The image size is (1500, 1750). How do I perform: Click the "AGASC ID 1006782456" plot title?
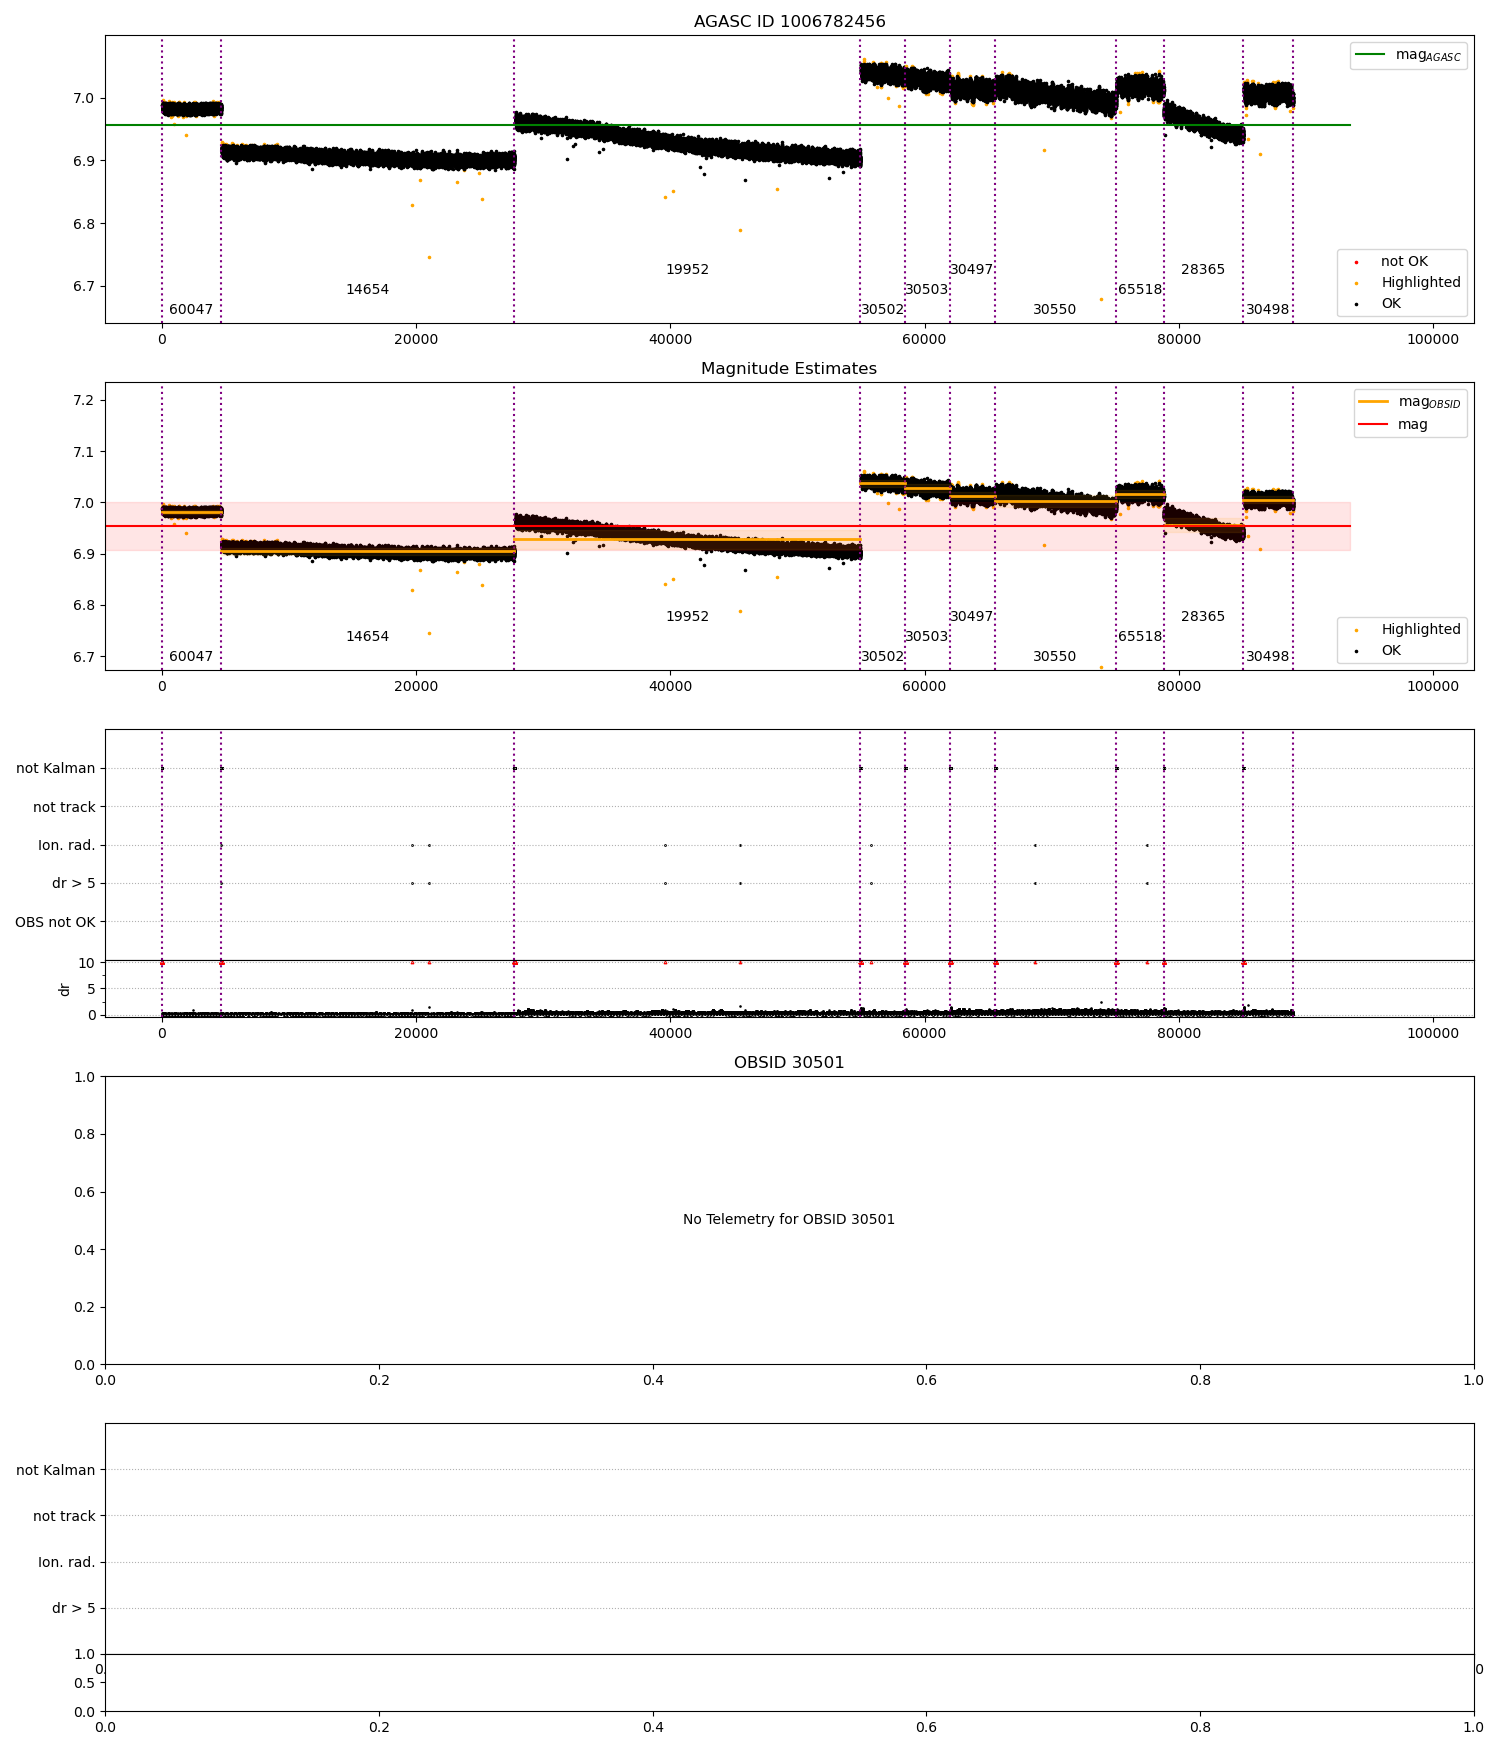(x=789, y=22)
